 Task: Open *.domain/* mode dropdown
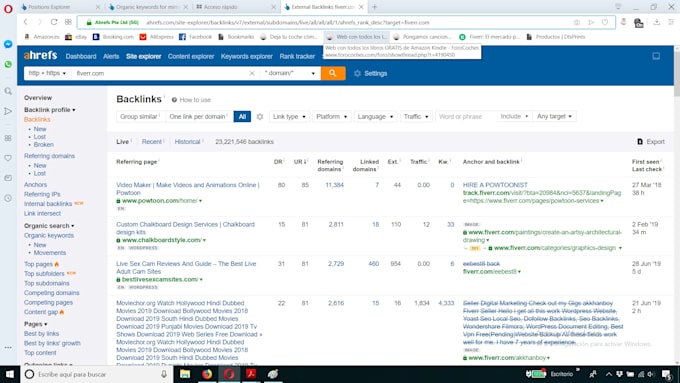pos(289,73)
